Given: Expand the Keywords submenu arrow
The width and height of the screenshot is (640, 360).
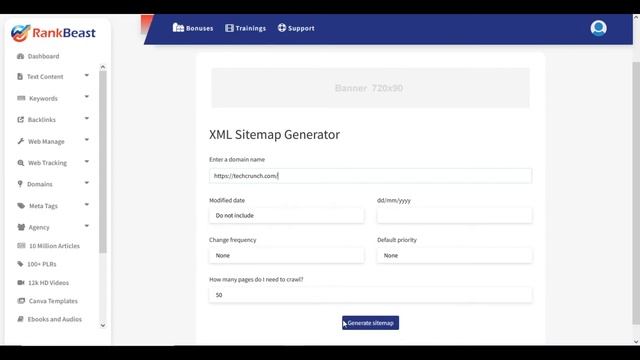Looking at the screenshot, I should [x=87, y=97].
